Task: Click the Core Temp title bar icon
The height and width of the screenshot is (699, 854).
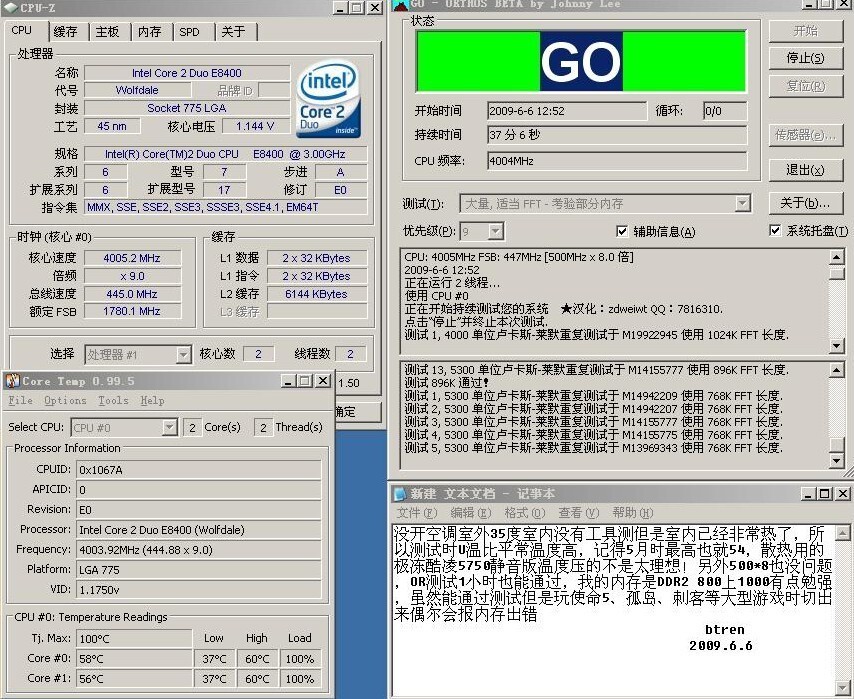Action: tap(12, 381)
